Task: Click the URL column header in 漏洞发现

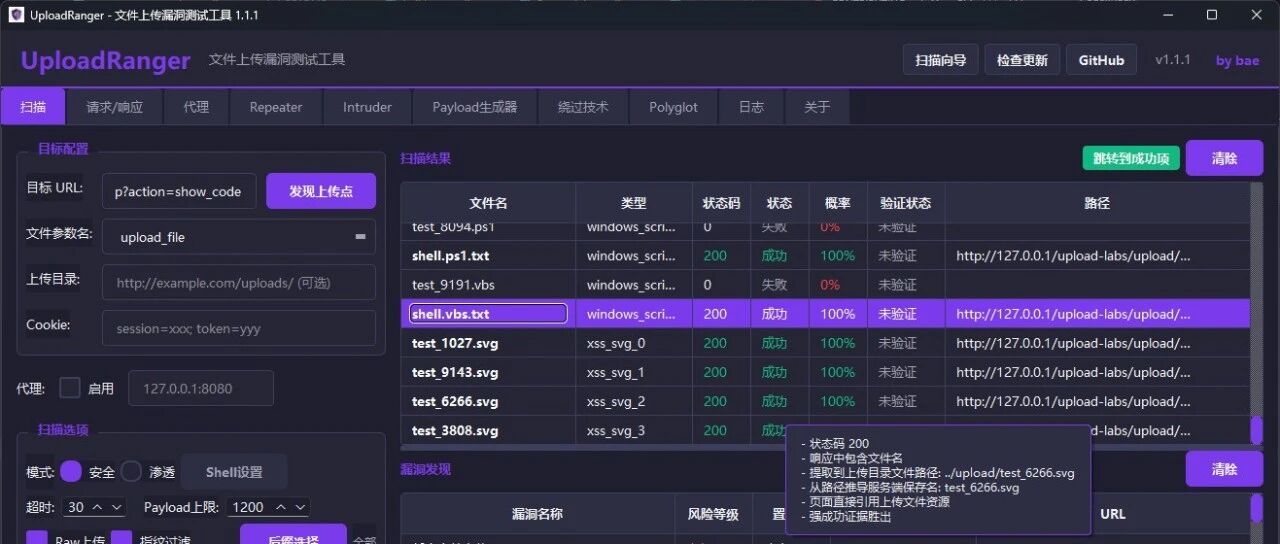Action: 1113,514
